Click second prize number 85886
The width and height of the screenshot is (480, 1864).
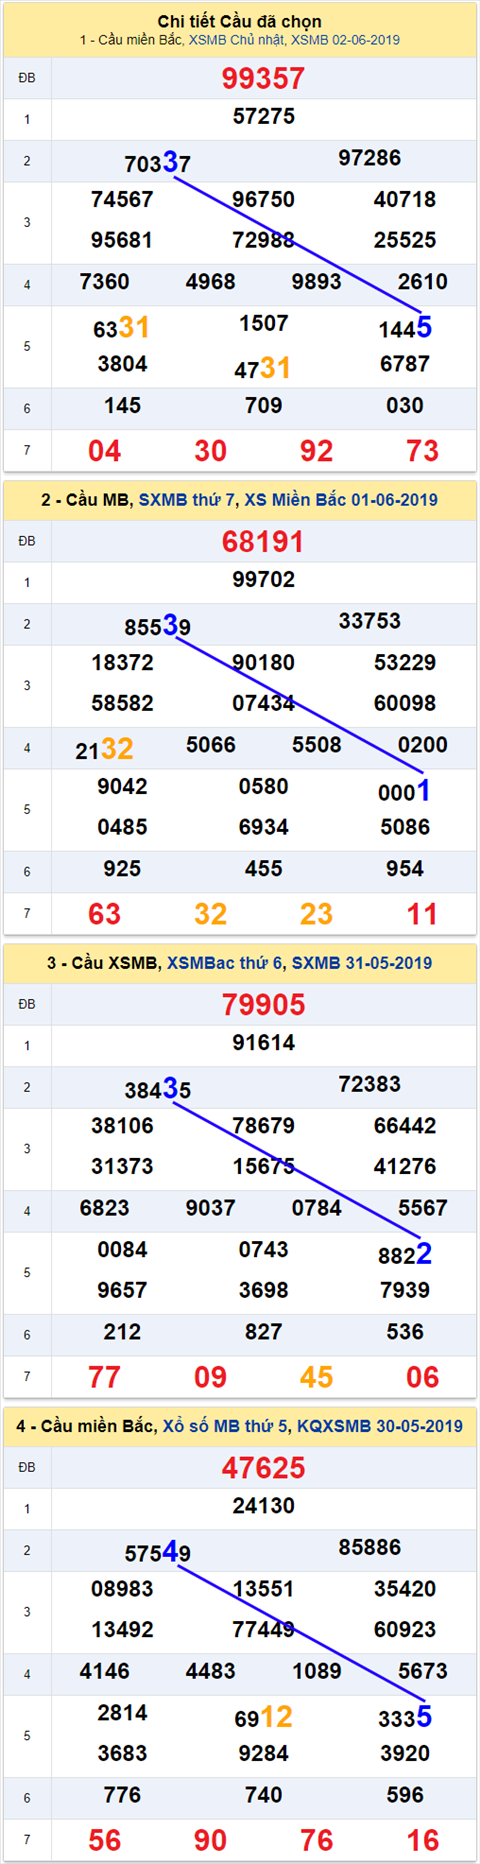point(370,1547)
